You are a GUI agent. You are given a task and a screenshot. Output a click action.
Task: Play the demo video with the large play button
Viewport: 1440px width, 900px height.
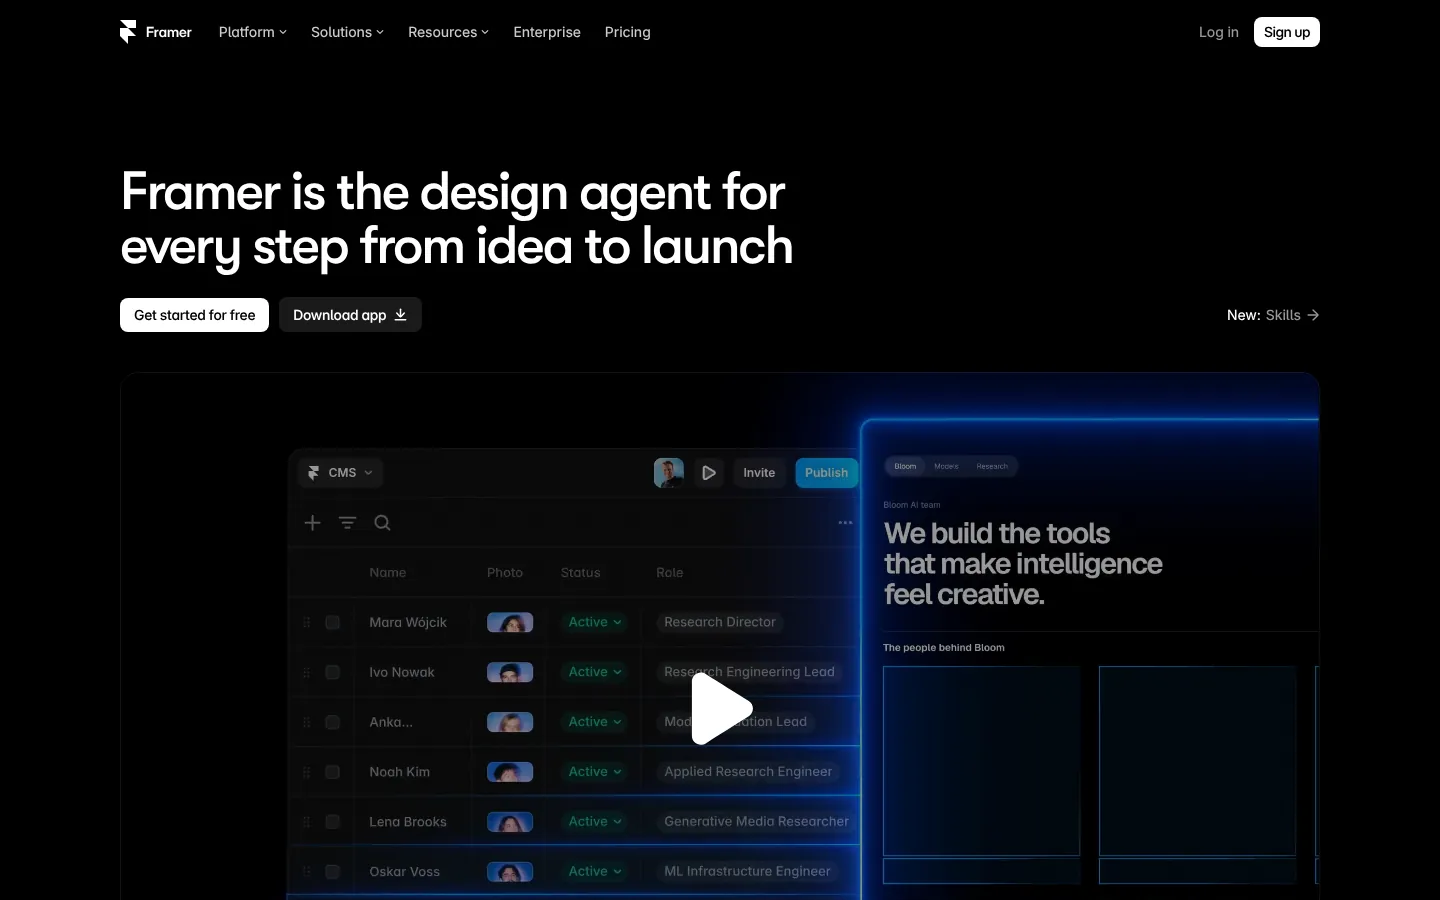[x=721, y=708]
